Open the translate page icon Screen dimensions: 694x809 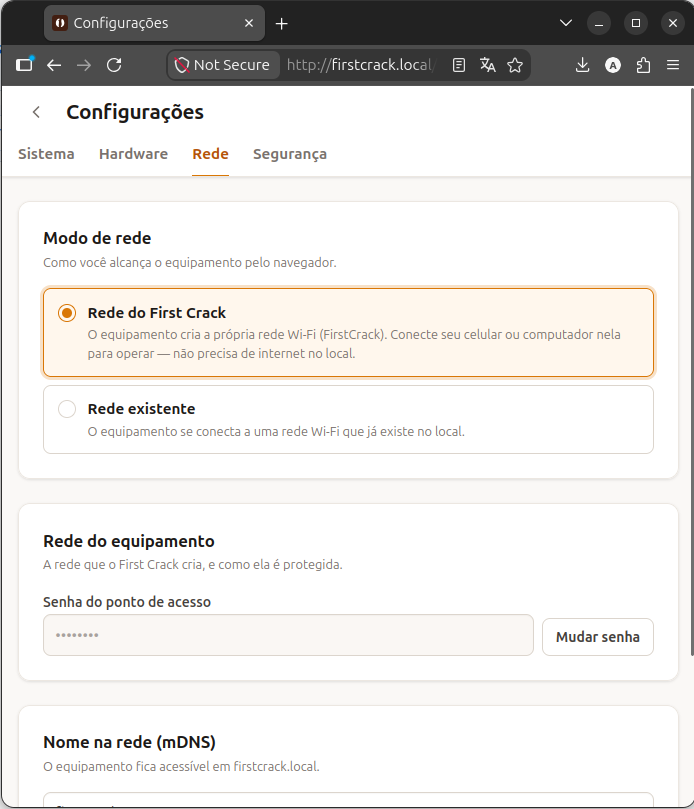click(487, 65)
